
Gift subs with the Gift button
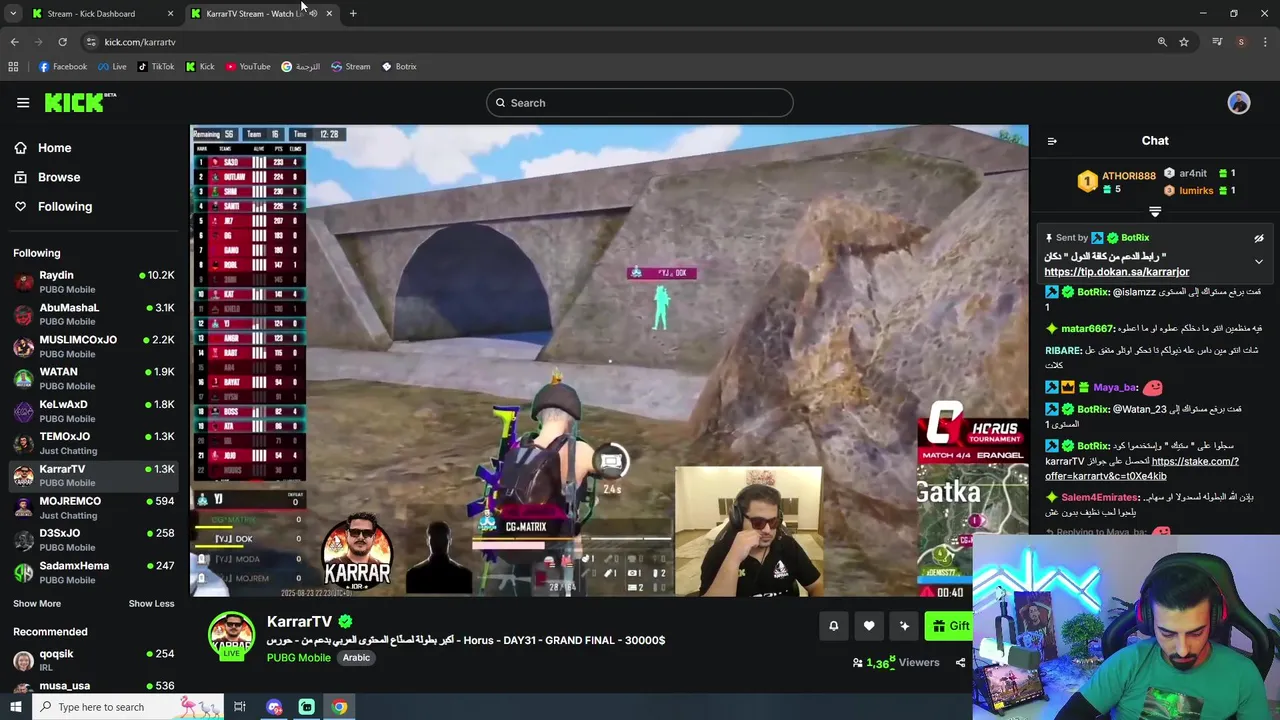(950, 626)
